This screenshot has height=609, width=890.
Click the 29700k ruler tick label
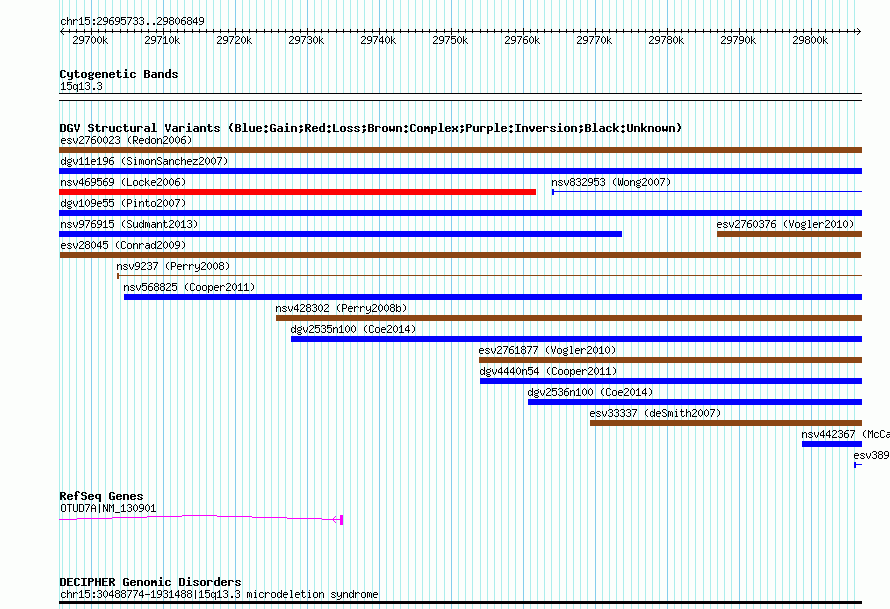coord(90,40)
